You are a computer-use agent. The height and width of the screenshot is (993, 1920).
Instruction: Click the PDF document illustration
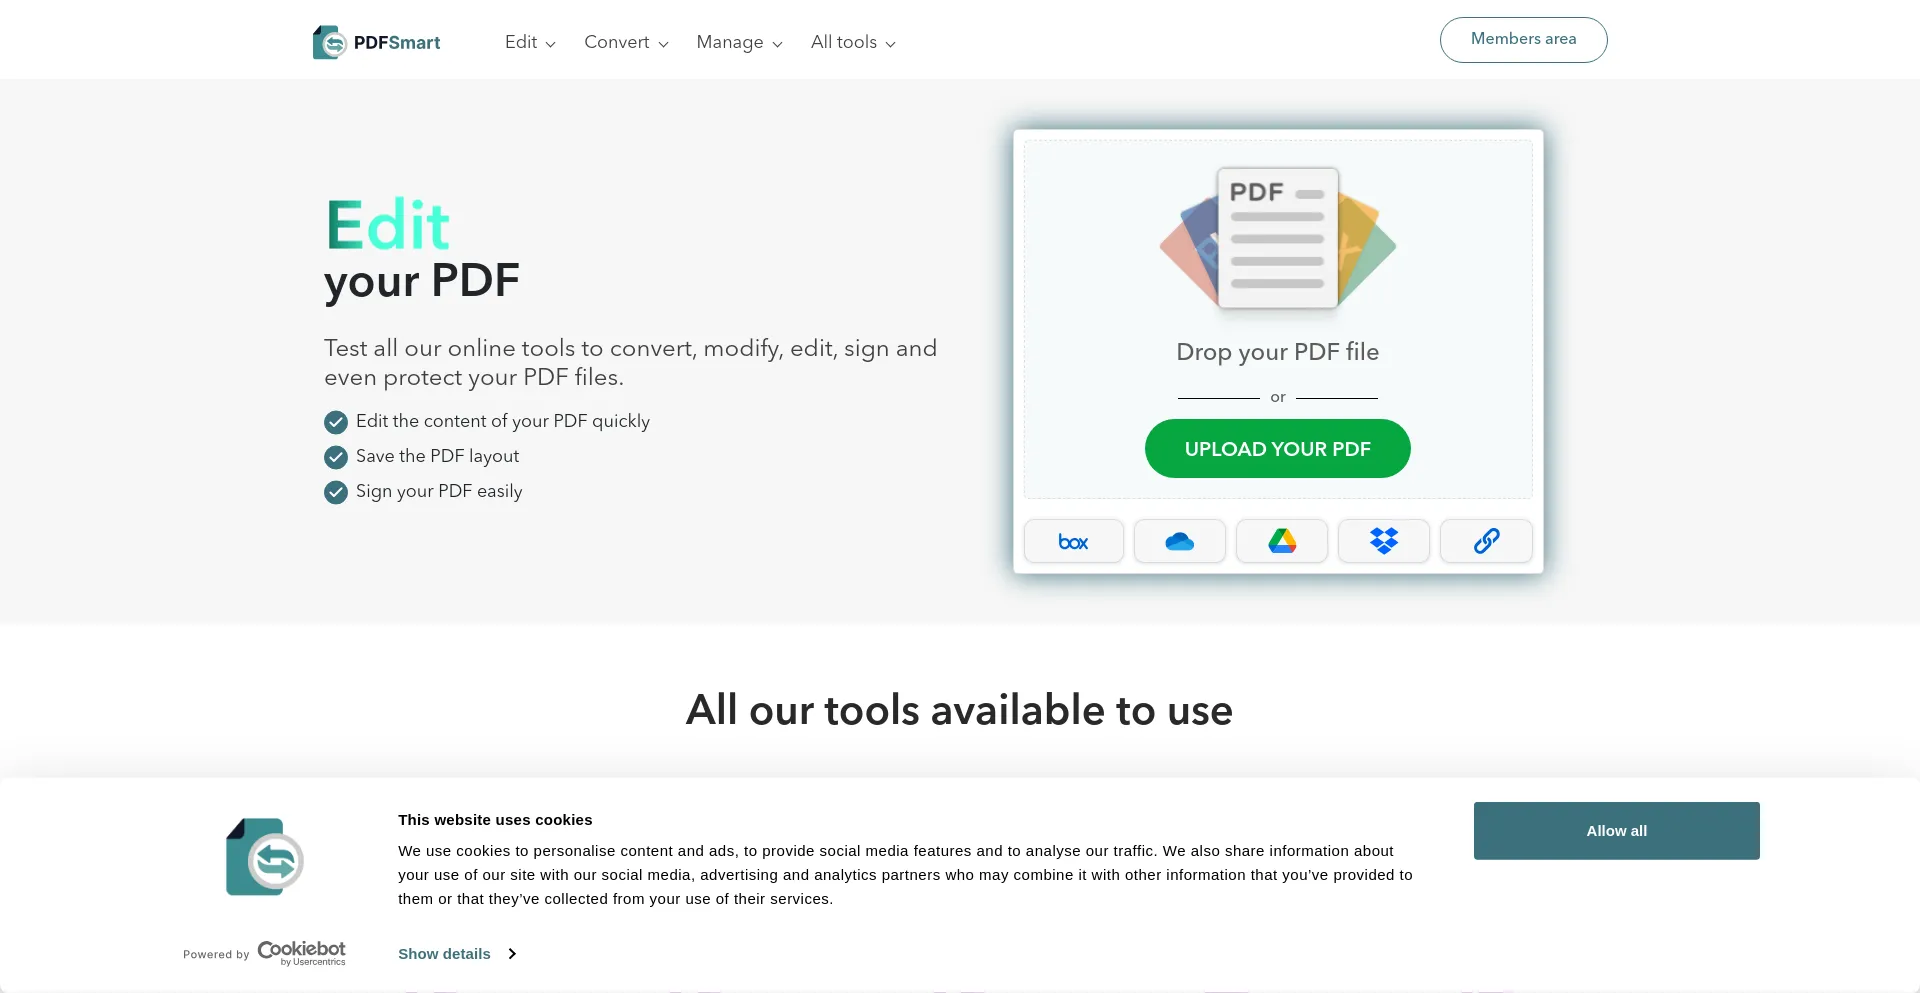pos(1277,238)
